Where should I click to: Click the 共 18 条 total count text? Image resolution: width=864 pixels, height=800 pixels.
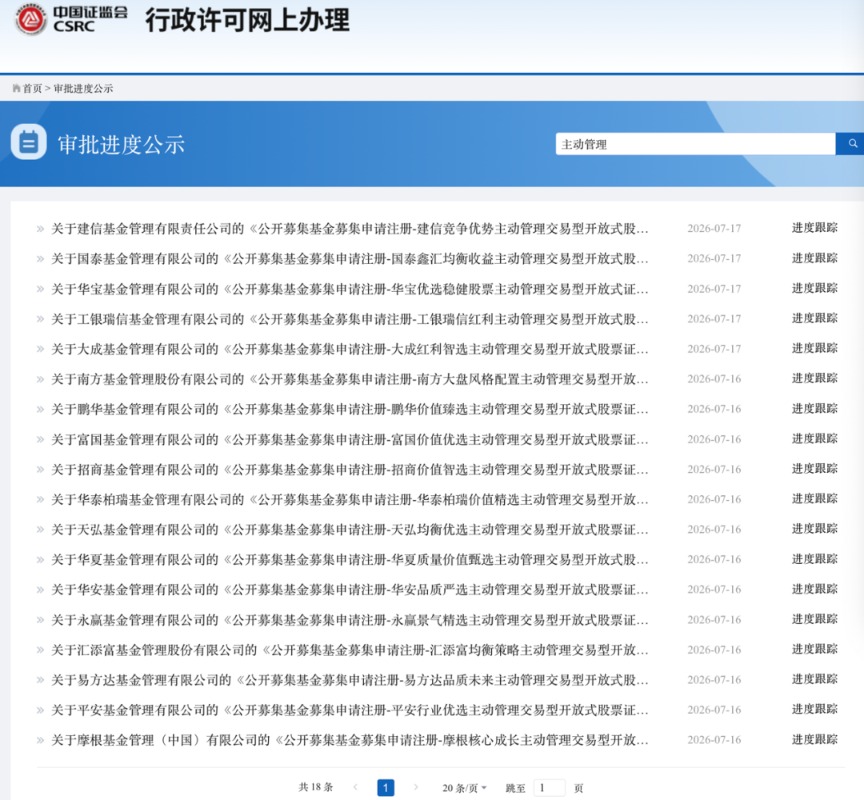pyautogui.click(x=316, y=787)
